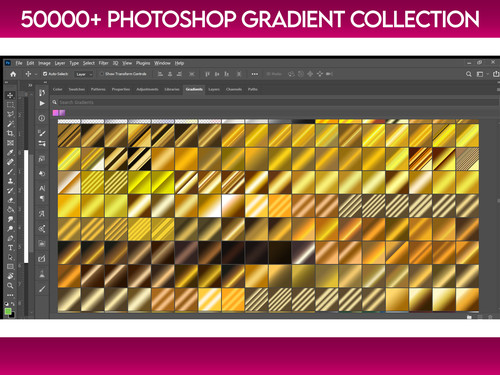500x375 pixels.
Task: Click the align left edges icon
Action: (x=160, y=74)
